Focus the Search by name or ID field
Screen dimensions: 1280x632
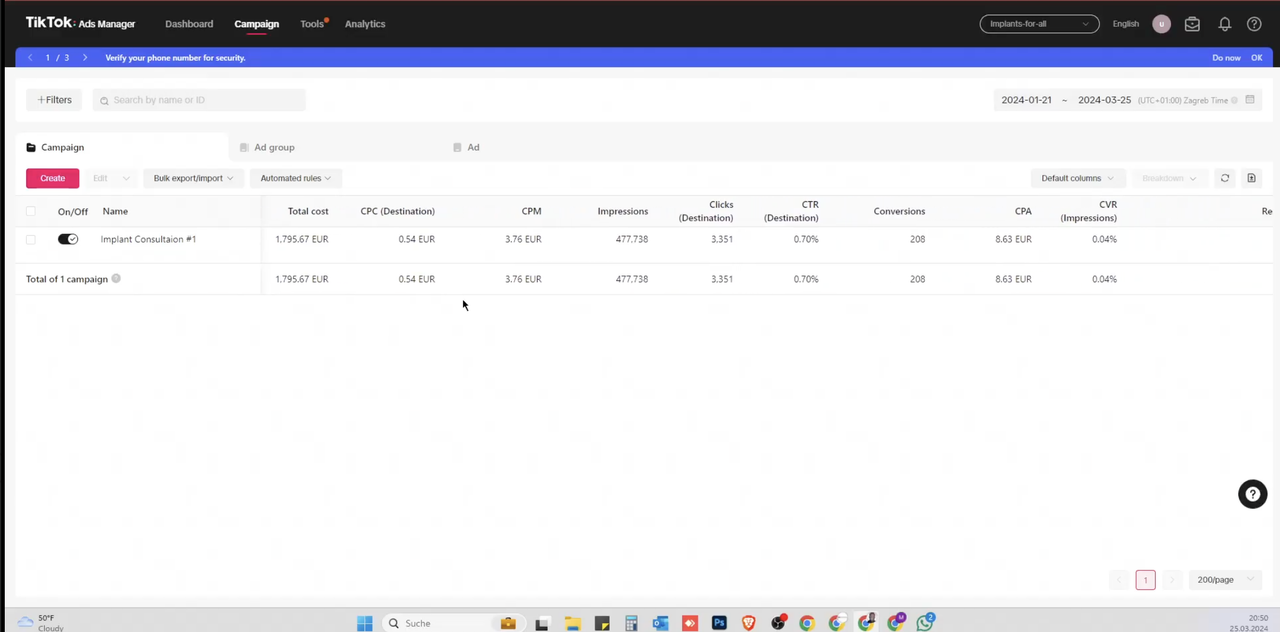200,100
